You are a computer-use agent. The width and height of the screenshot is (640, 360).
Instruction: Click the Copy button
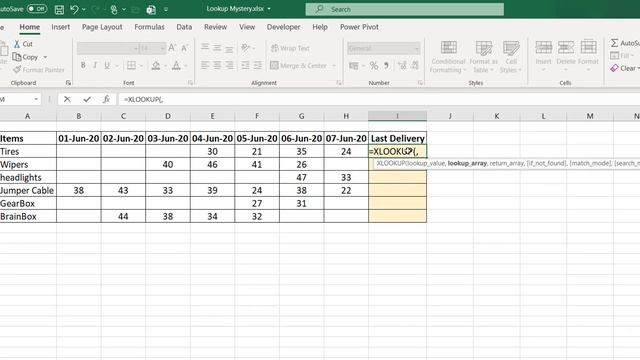[25, 57]
